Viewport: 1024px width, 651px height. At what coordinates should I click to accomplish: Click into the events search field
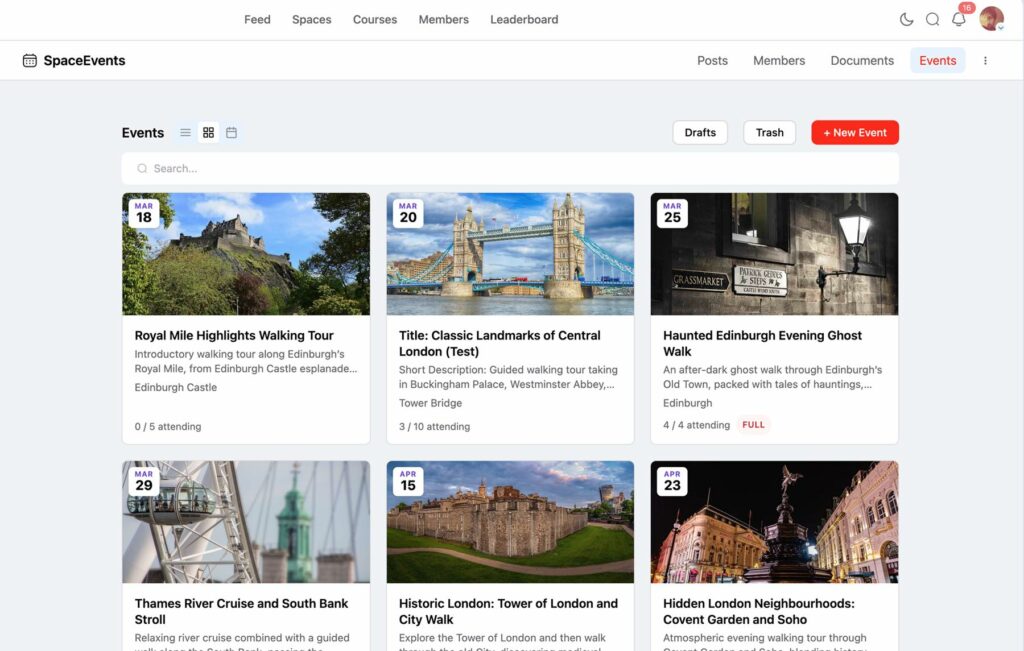coord(510,169)
